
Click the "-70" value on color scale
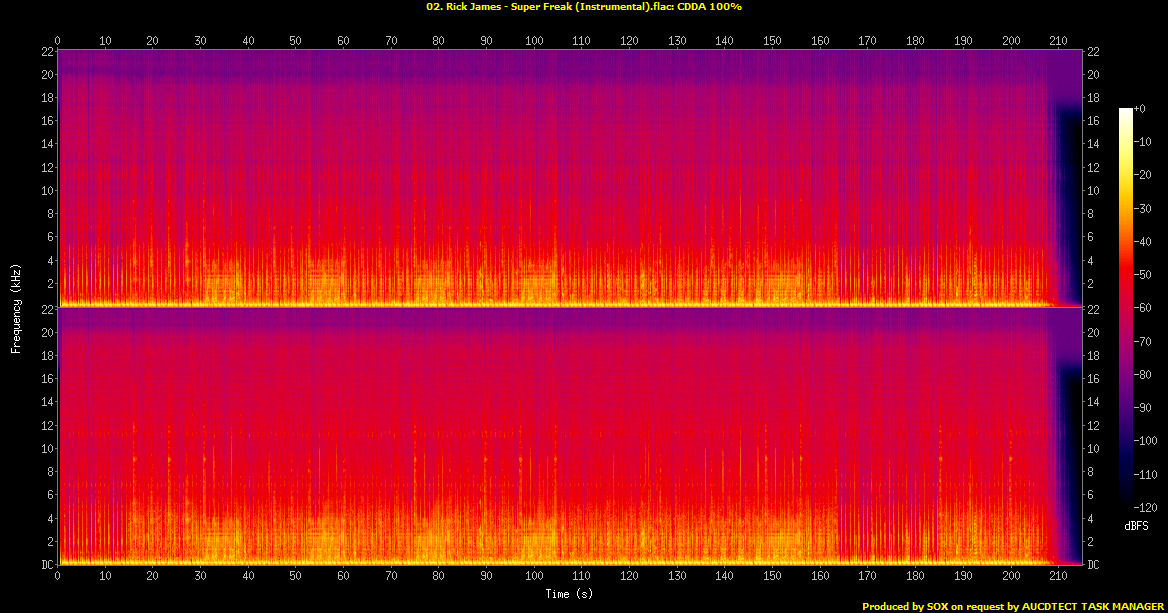pos(1143,341)
